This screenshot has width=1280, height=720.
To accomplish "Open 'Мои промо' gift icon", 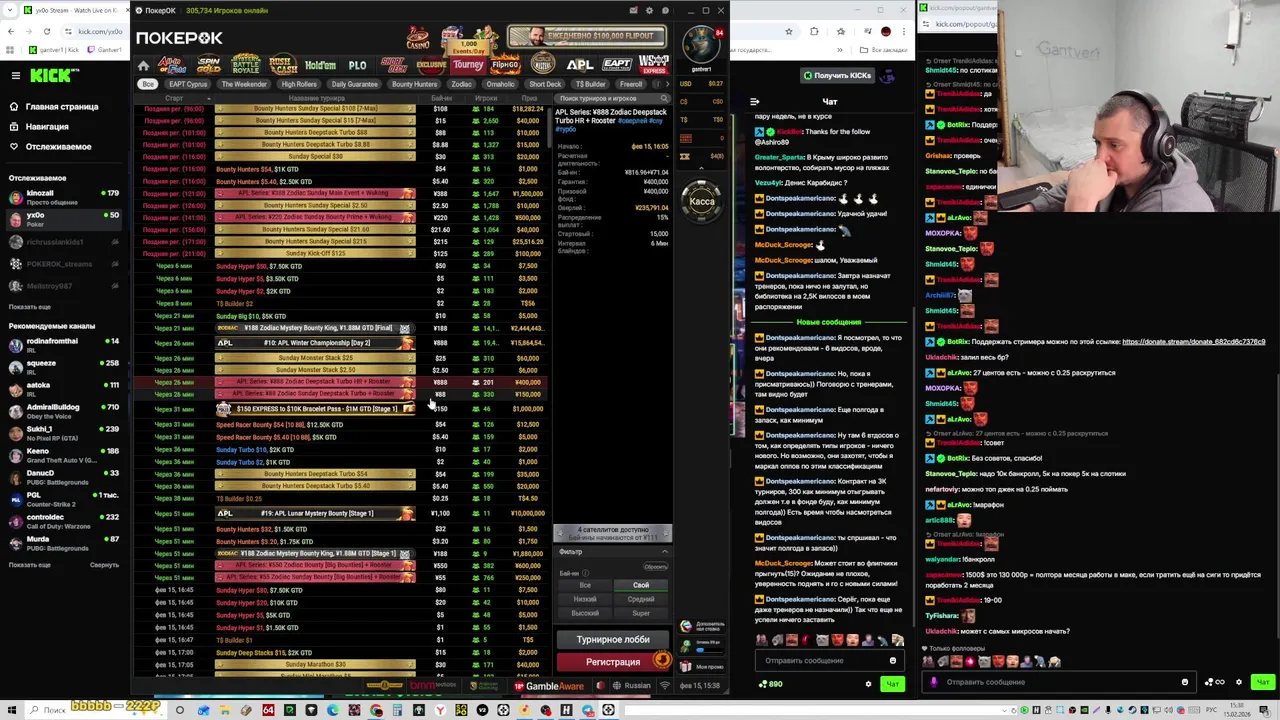I will click(x=686, y=666).
